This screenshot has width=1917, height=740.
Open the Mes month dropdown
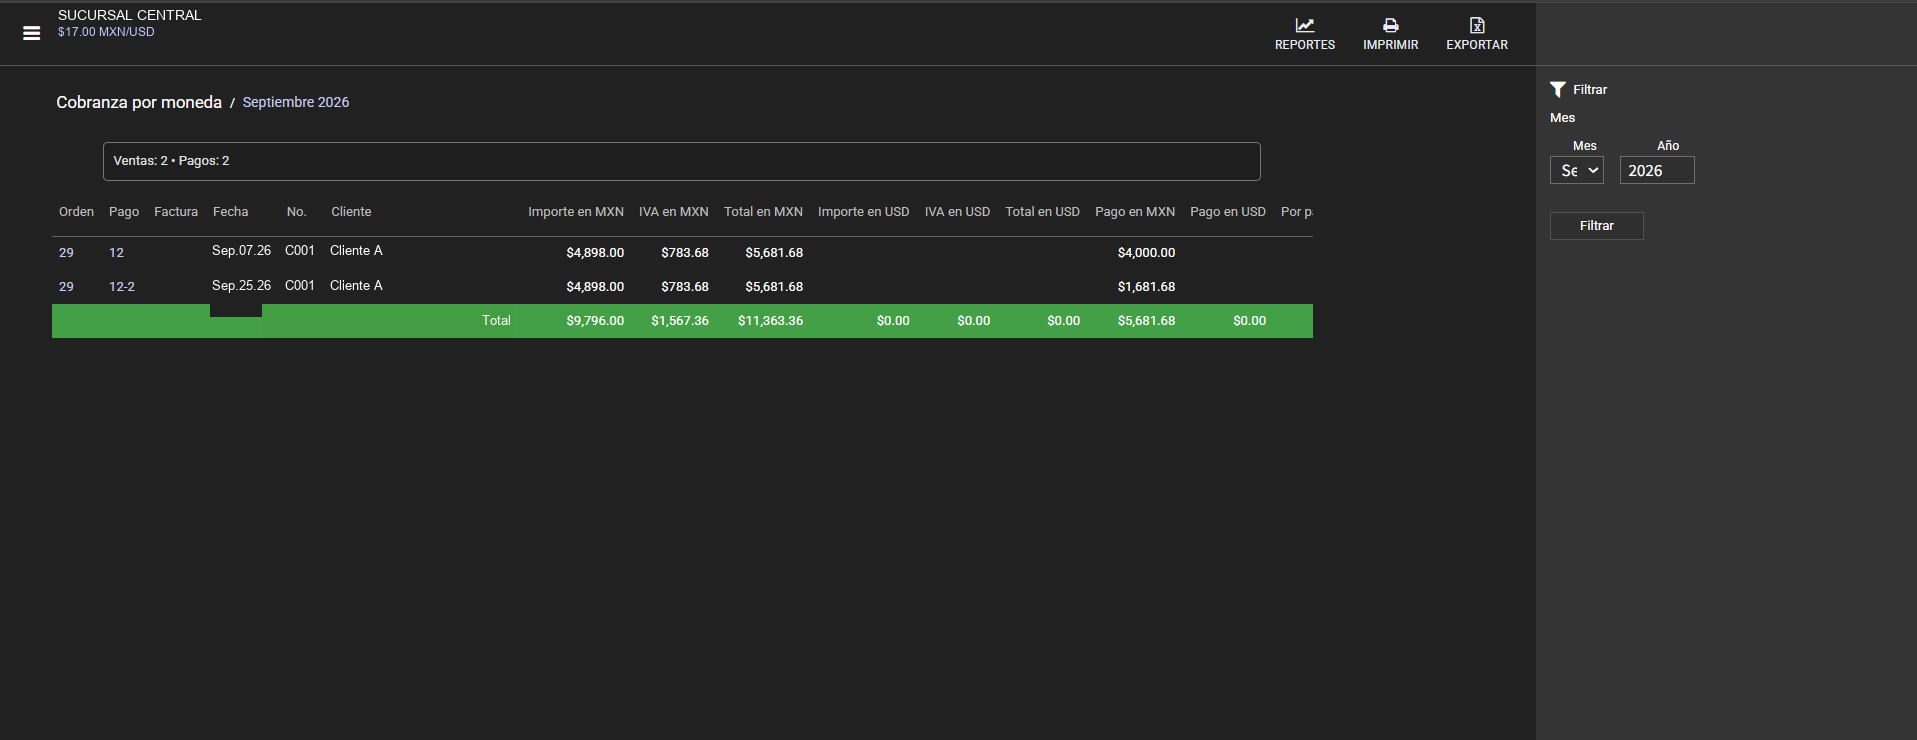(1577, 170)
